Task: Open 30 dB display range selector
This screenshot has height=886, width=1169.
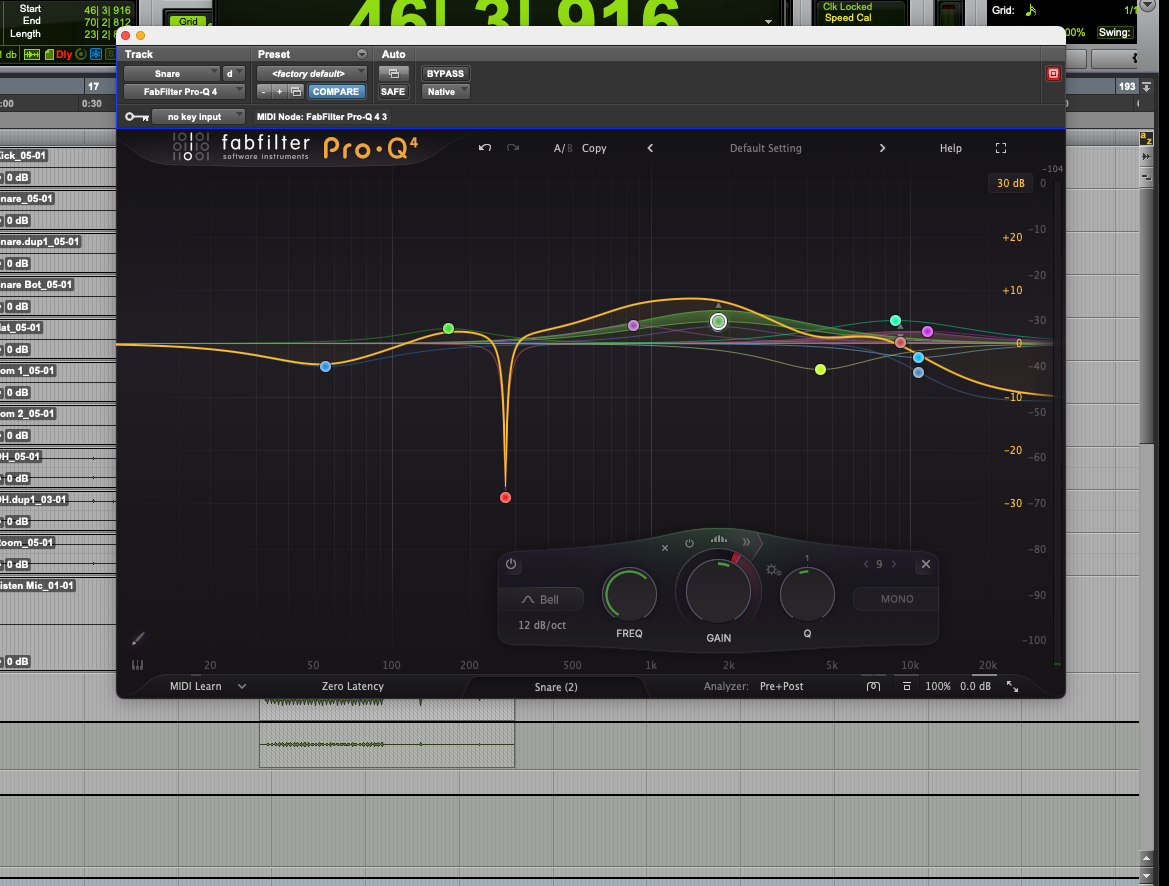Action: [1011, 183]
